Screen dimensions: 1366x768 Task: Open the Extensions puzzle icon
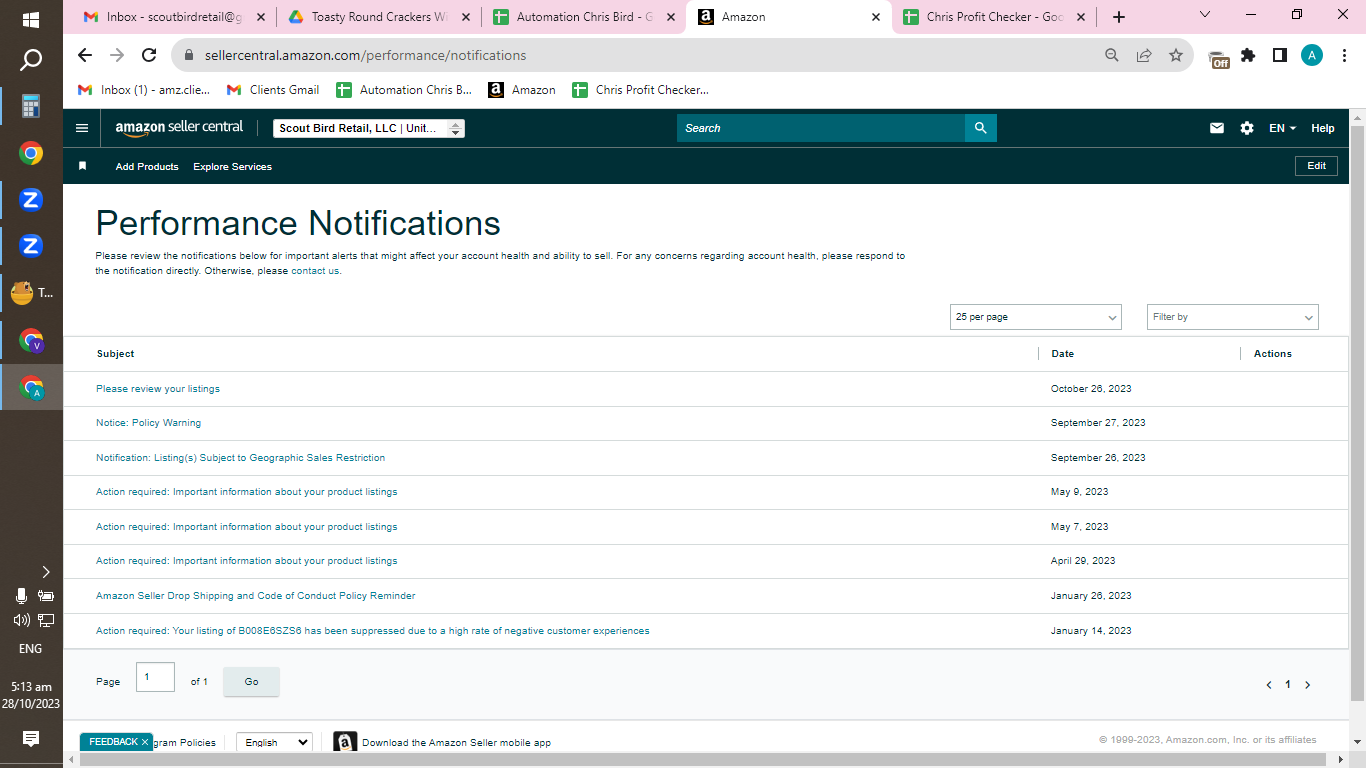tap(1248, 56)
